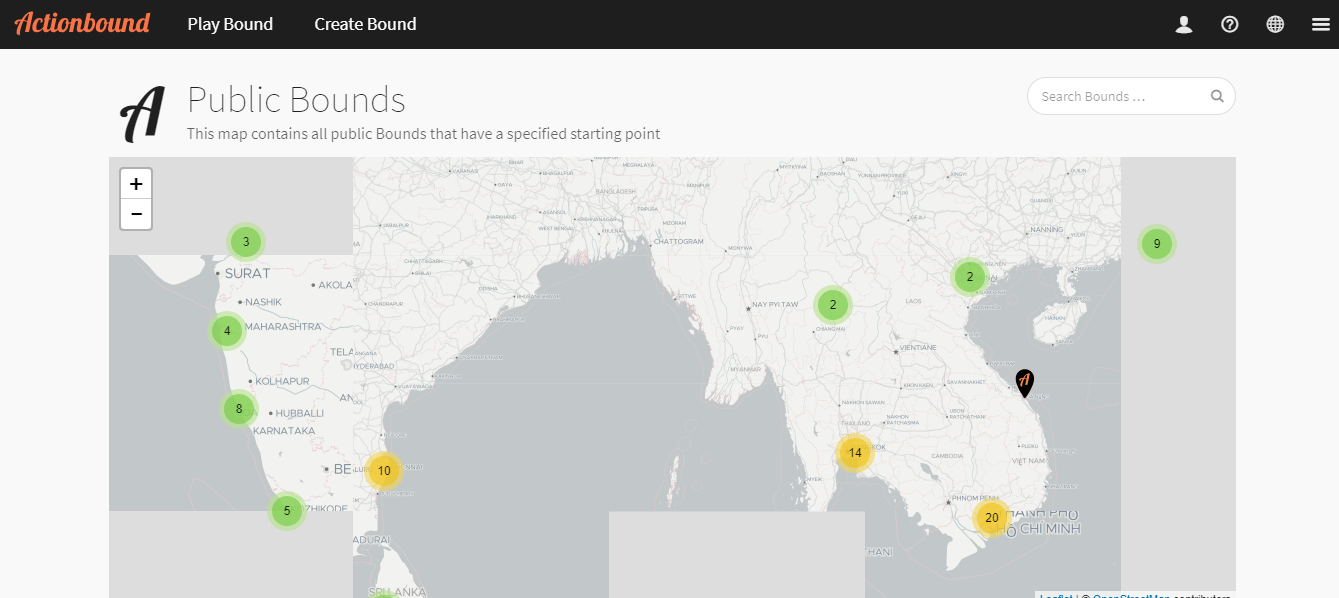Open the cluster marker with 3 Bounds

click(246, 242)
